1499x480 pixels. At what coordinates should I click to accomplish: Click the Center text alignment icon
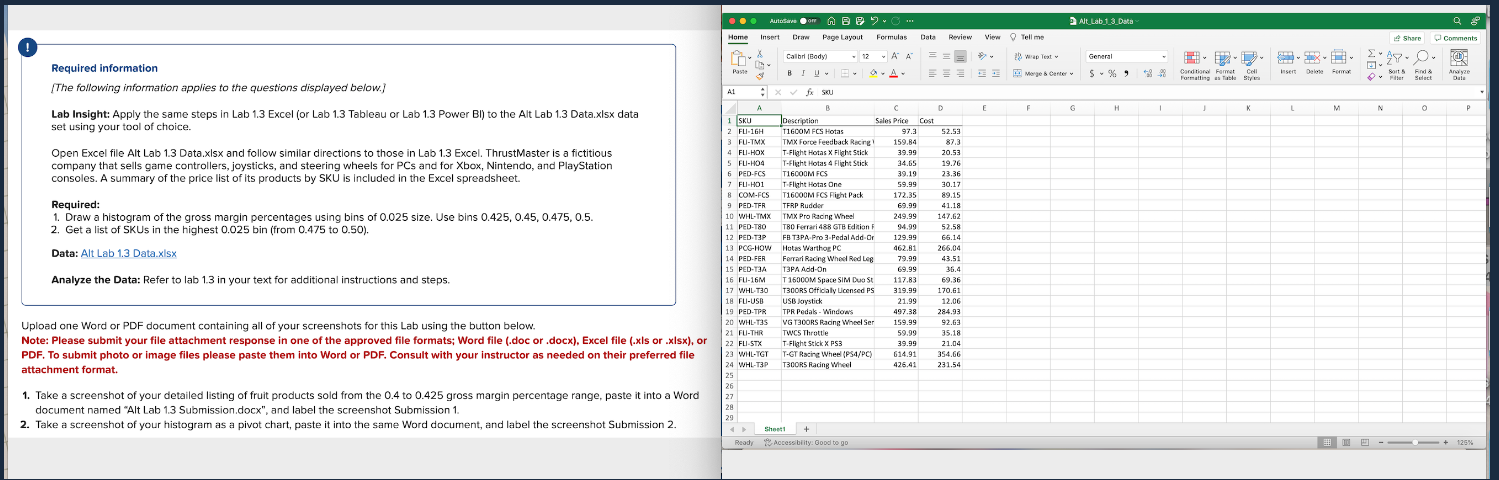[946, 73]
